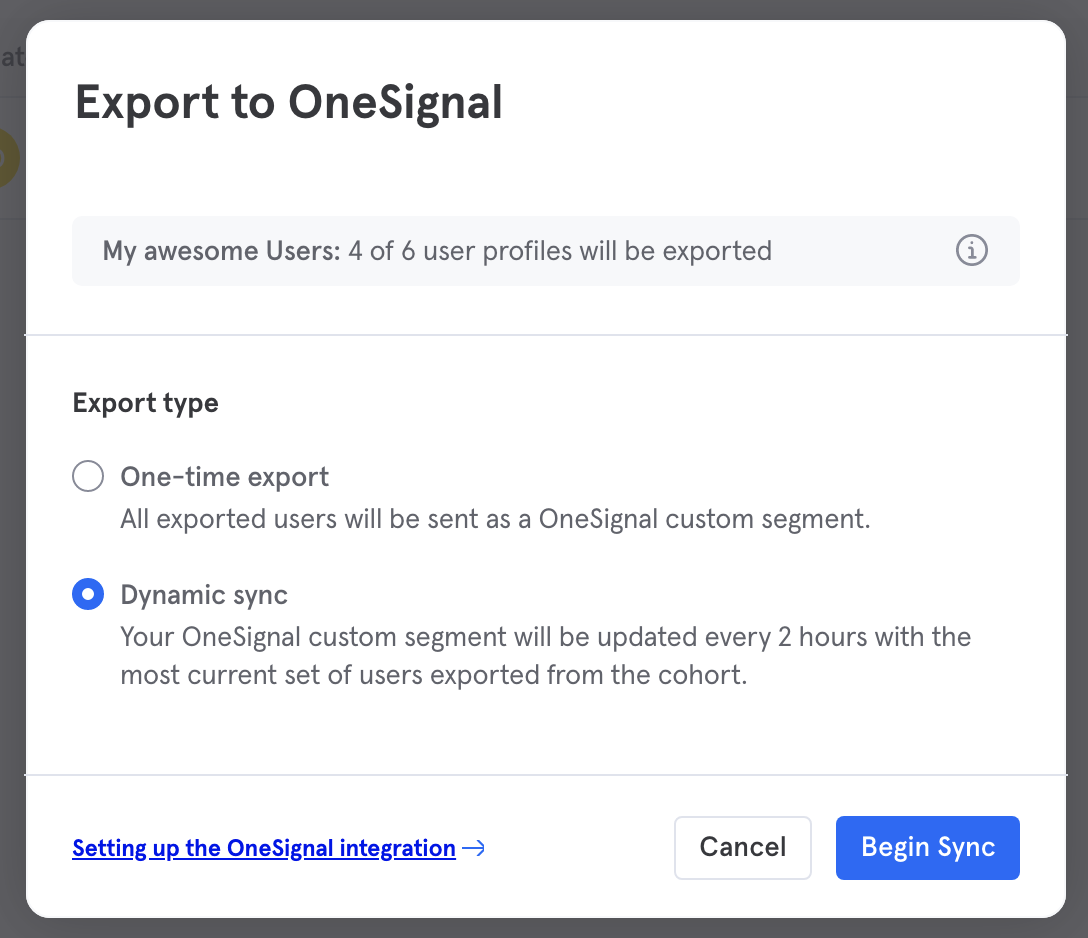This screenshot has width=1088, height=938.
Task: Click 'All exported users will be sent' description
Action: pyautogui.click(x=495, y=519)
